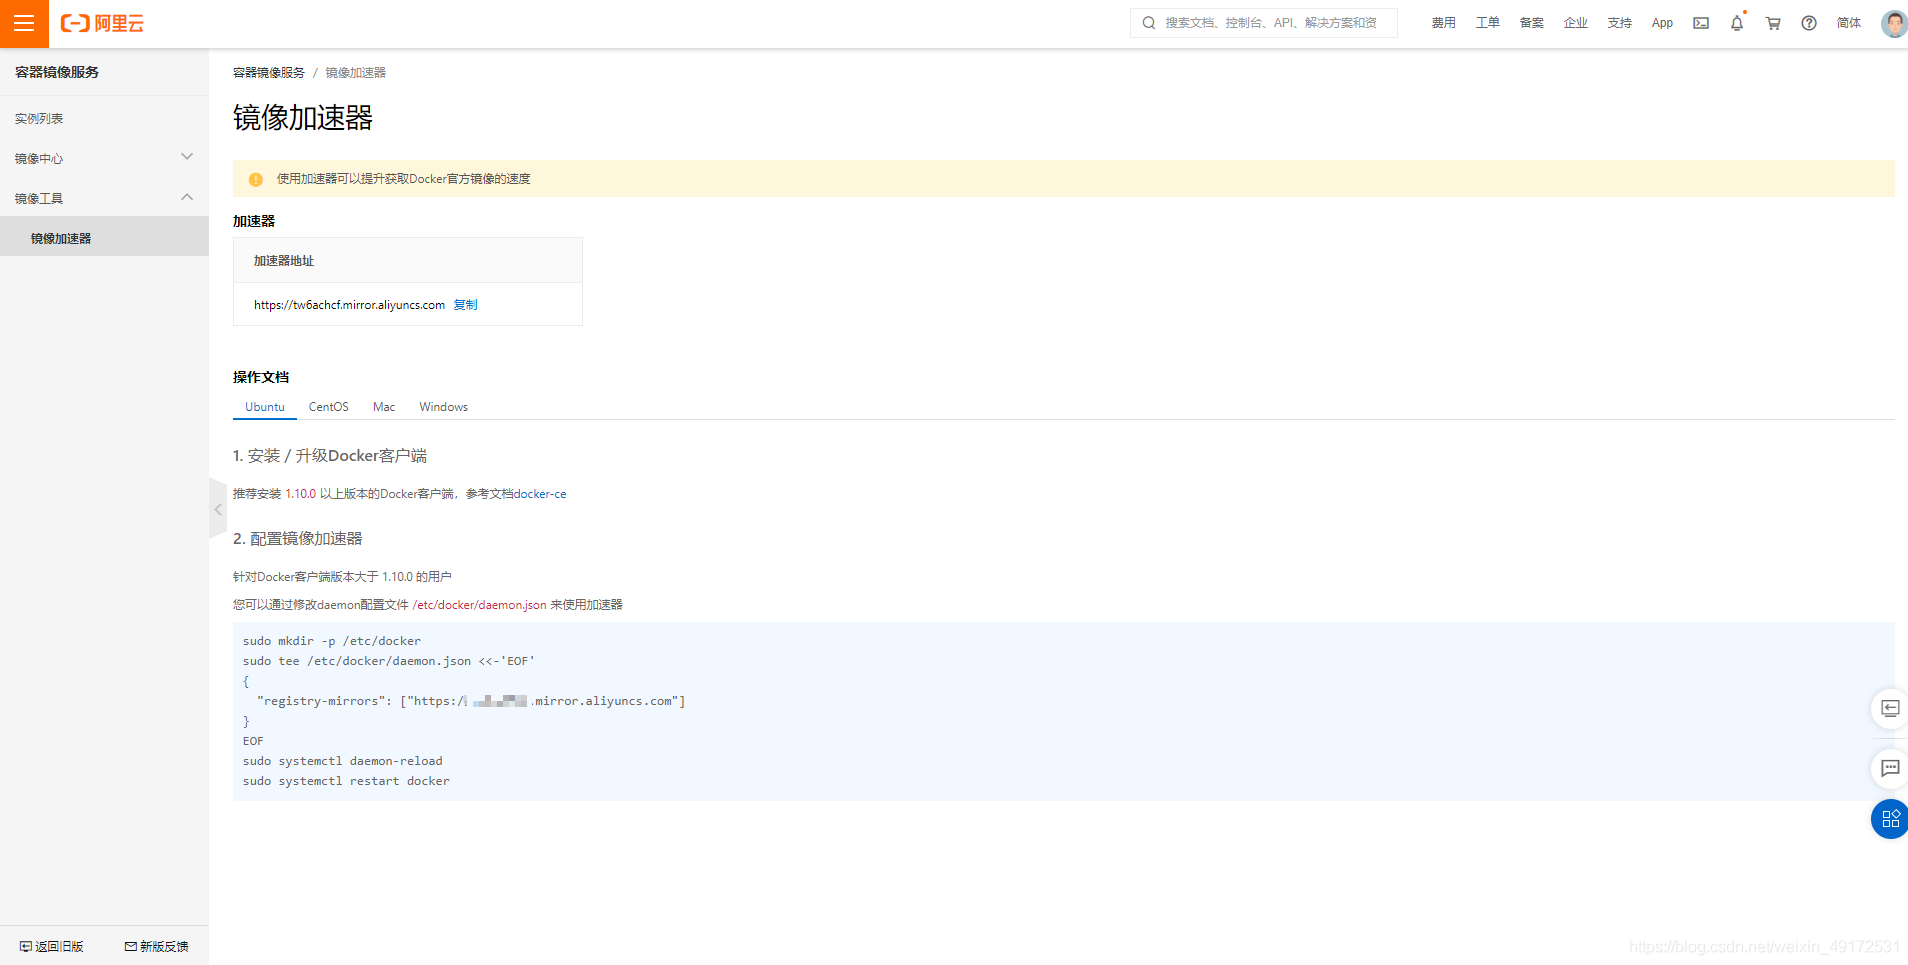
Task: Click the 'registry-mirrors' line in code
Action: [x=471, y=701]
